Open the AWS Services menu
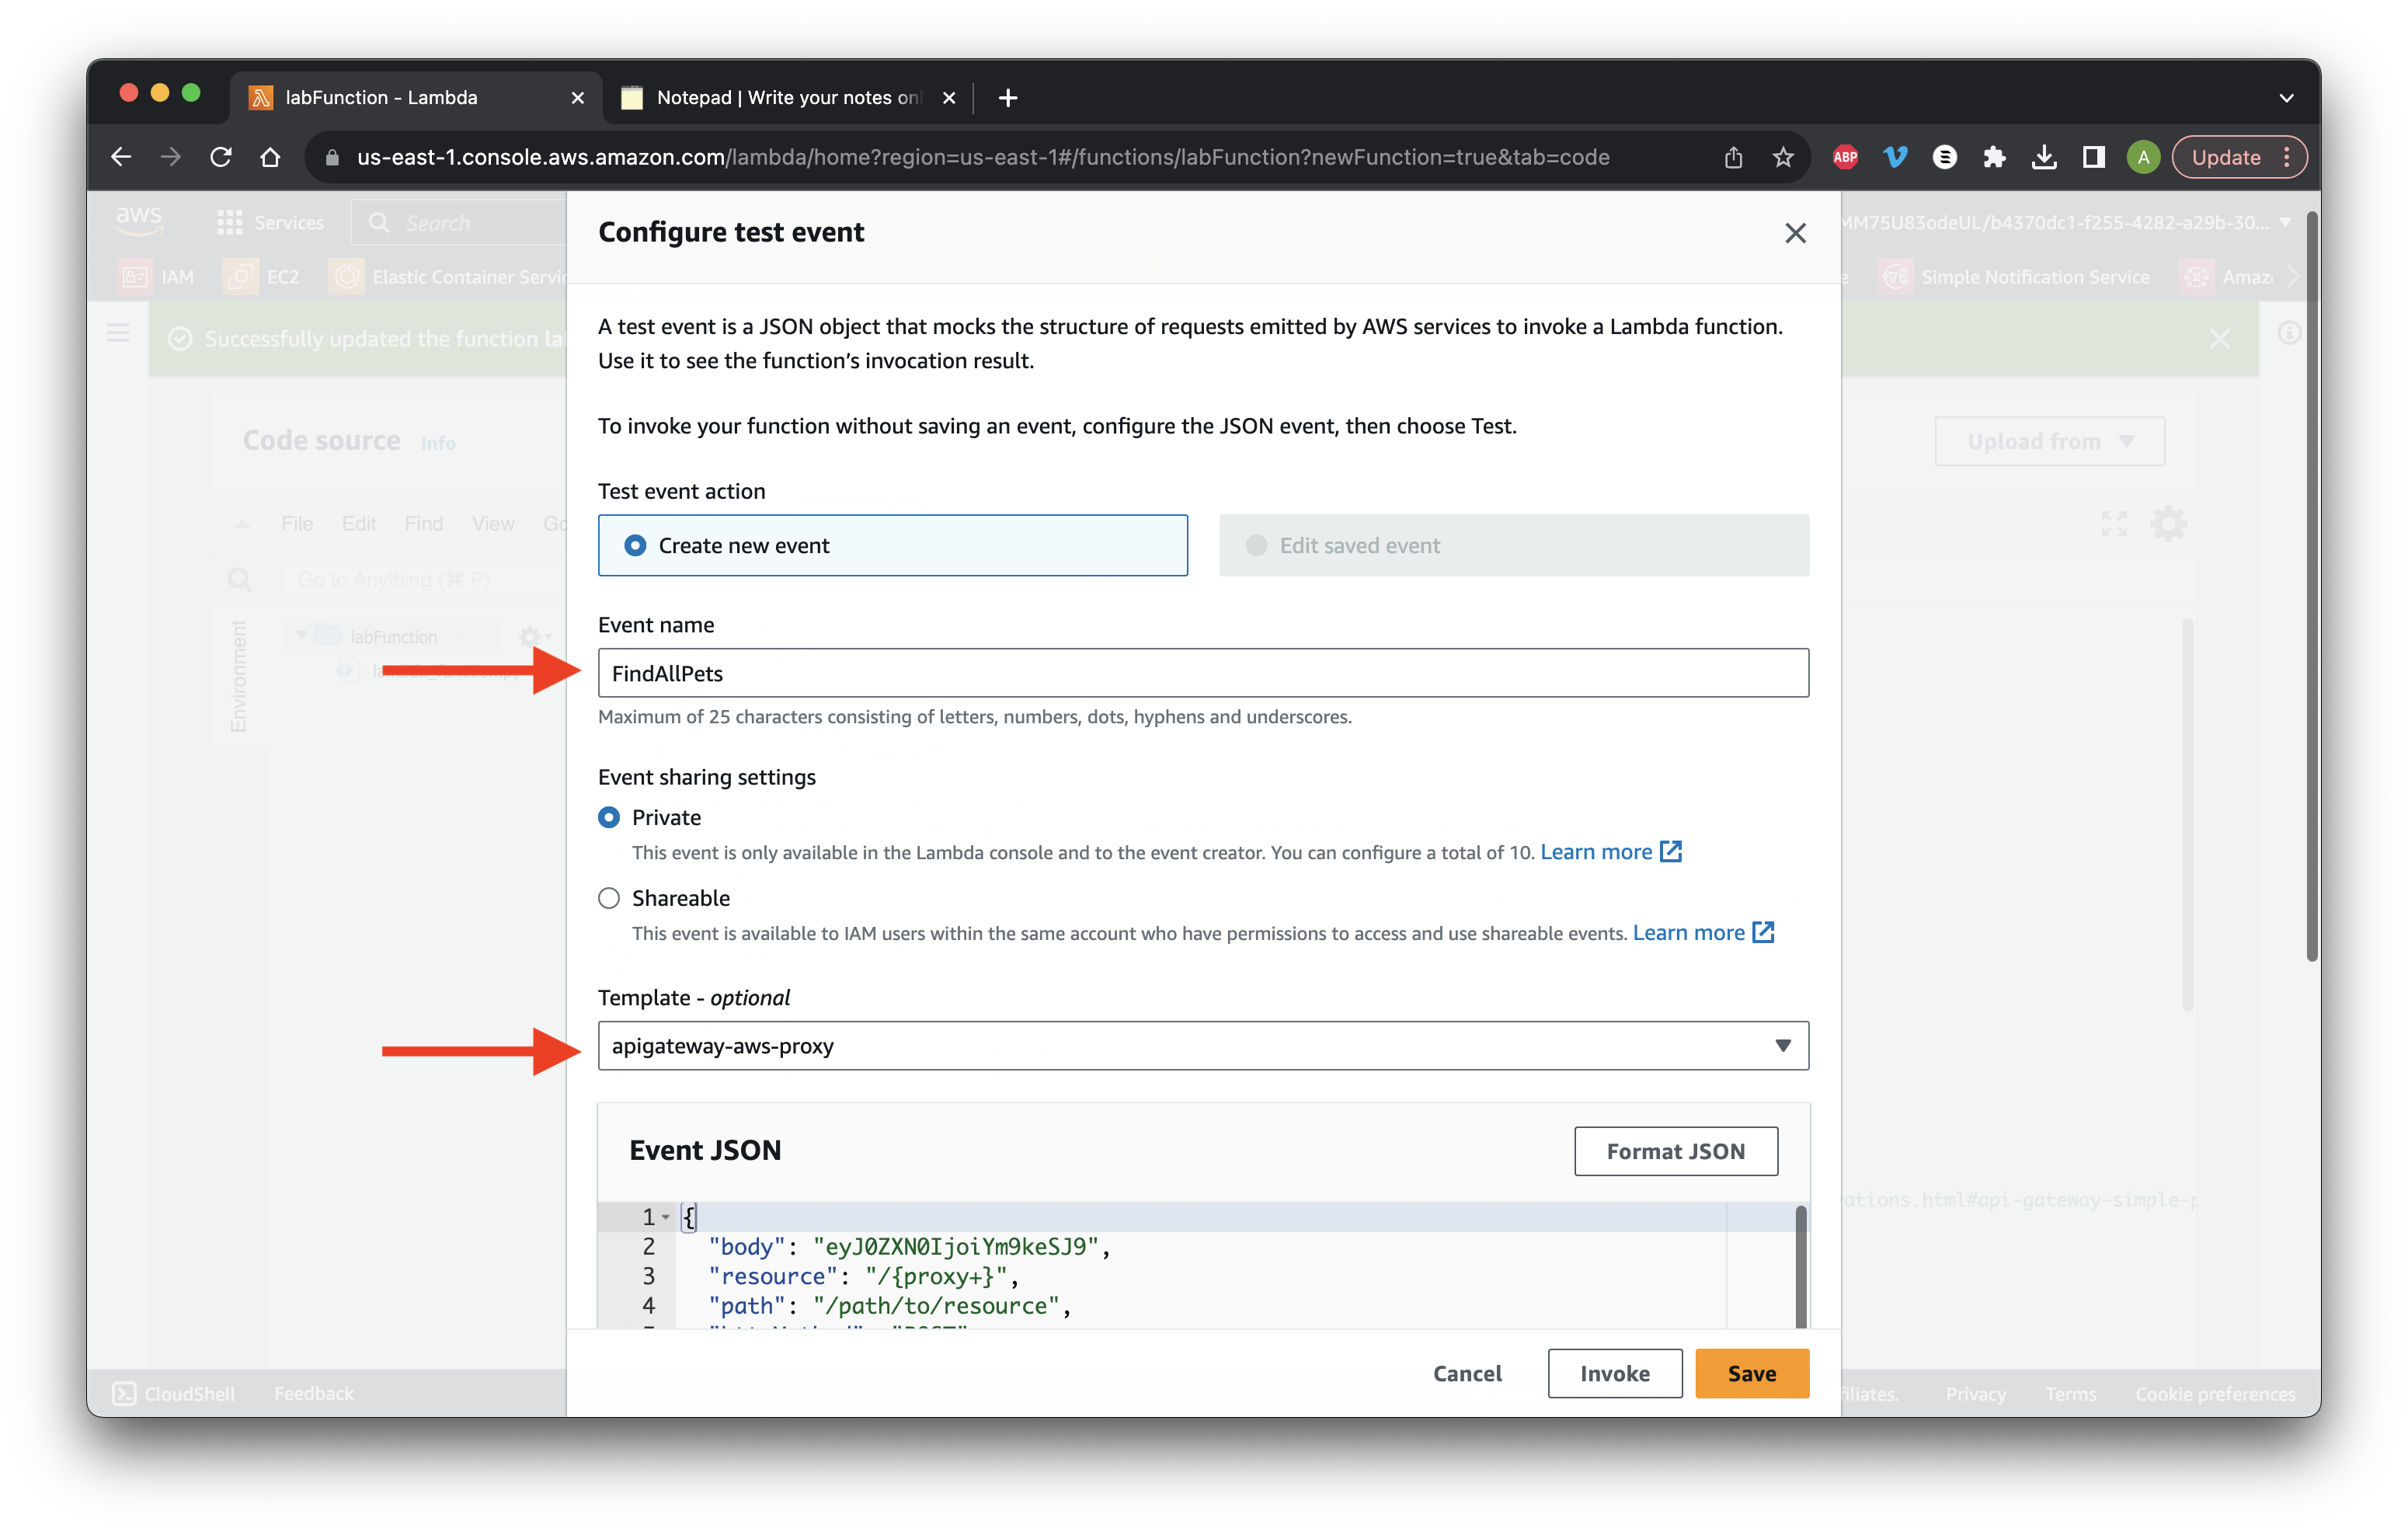 coord(270,222)
